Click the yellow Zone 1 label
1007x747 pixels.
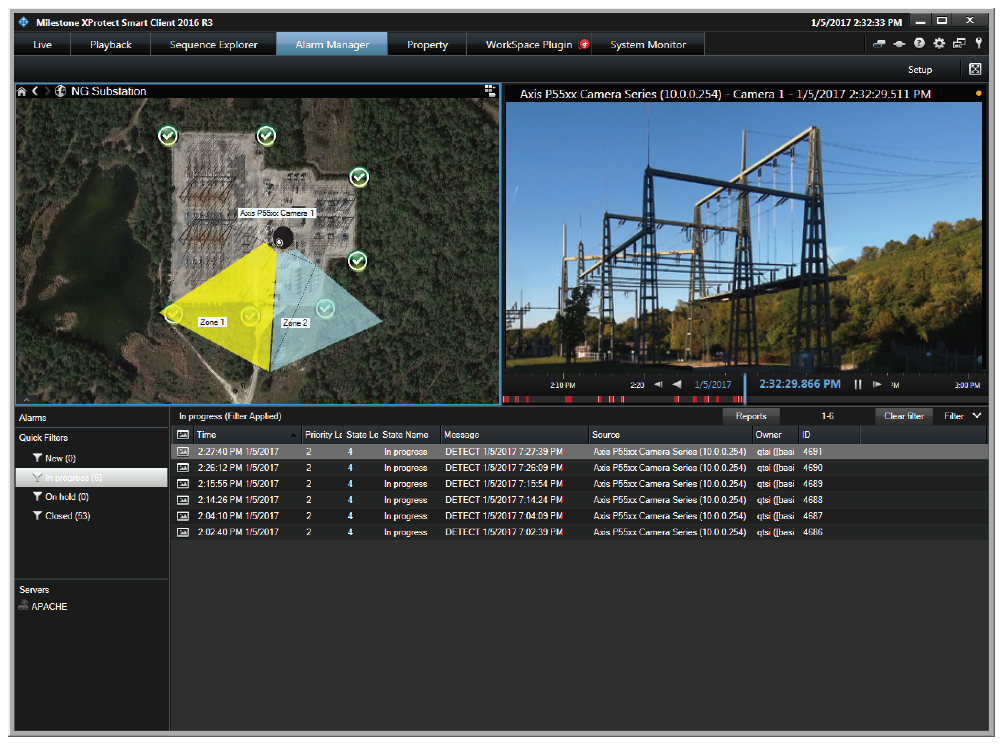pos(211,322)
